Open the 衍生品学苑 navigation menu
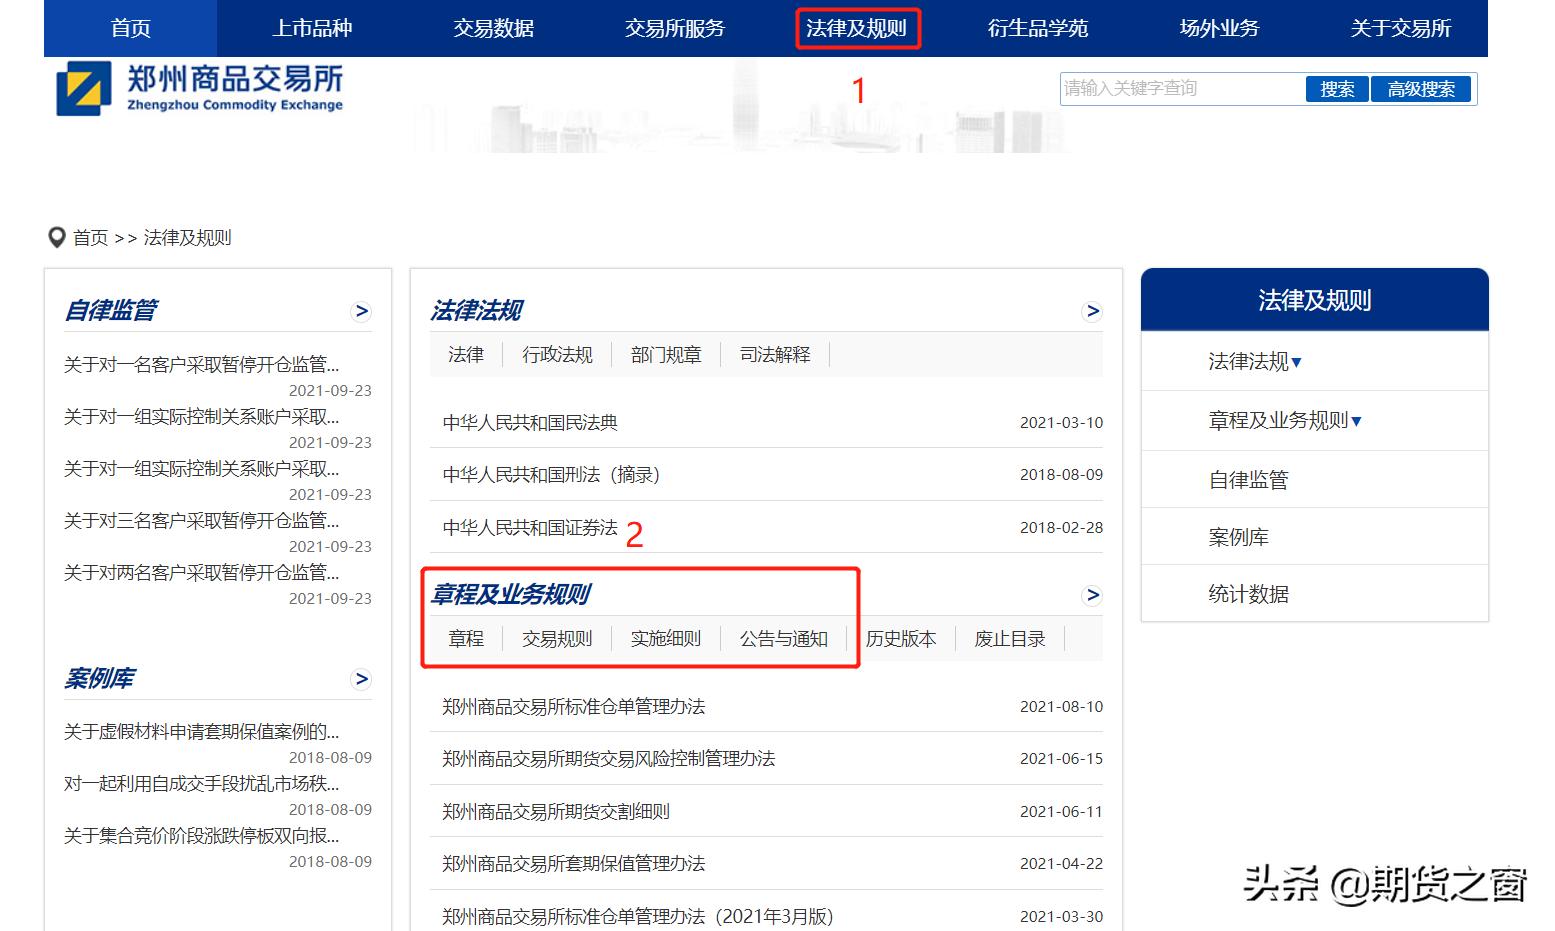 [1037, 28]
